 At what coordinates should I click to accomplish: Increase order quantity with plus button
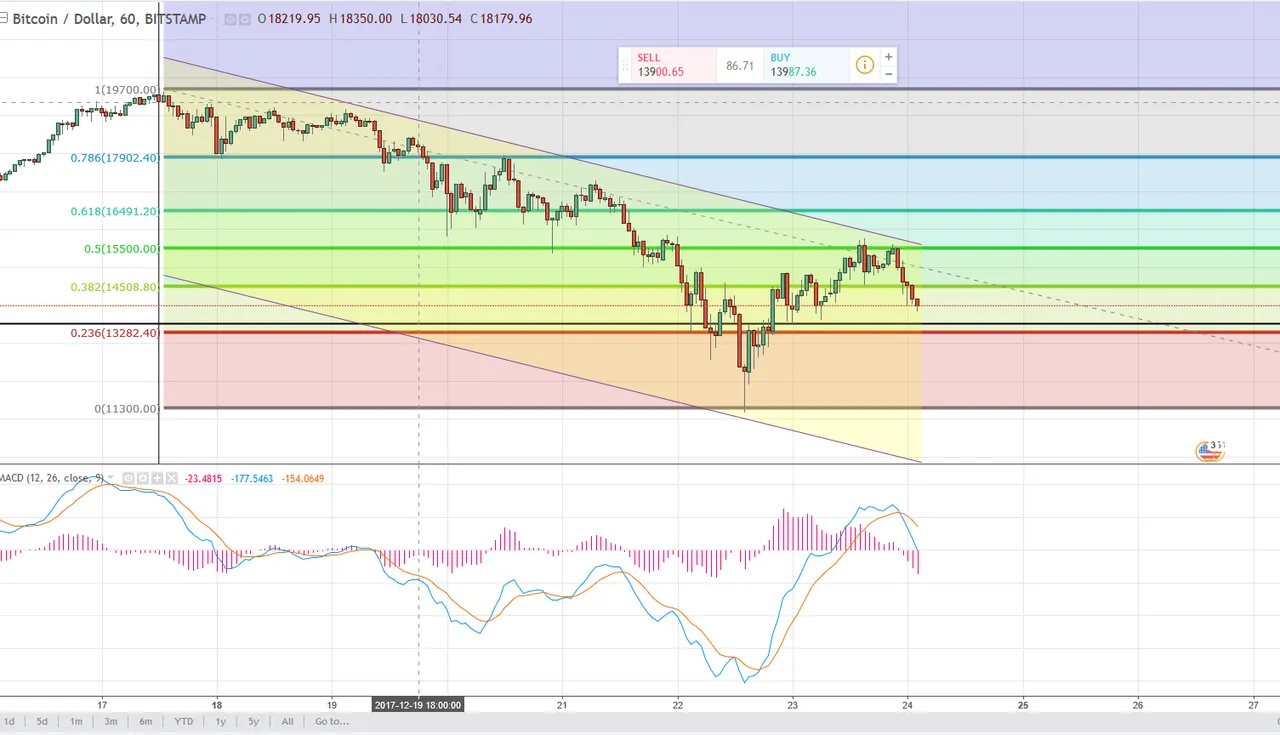point(888,57)
